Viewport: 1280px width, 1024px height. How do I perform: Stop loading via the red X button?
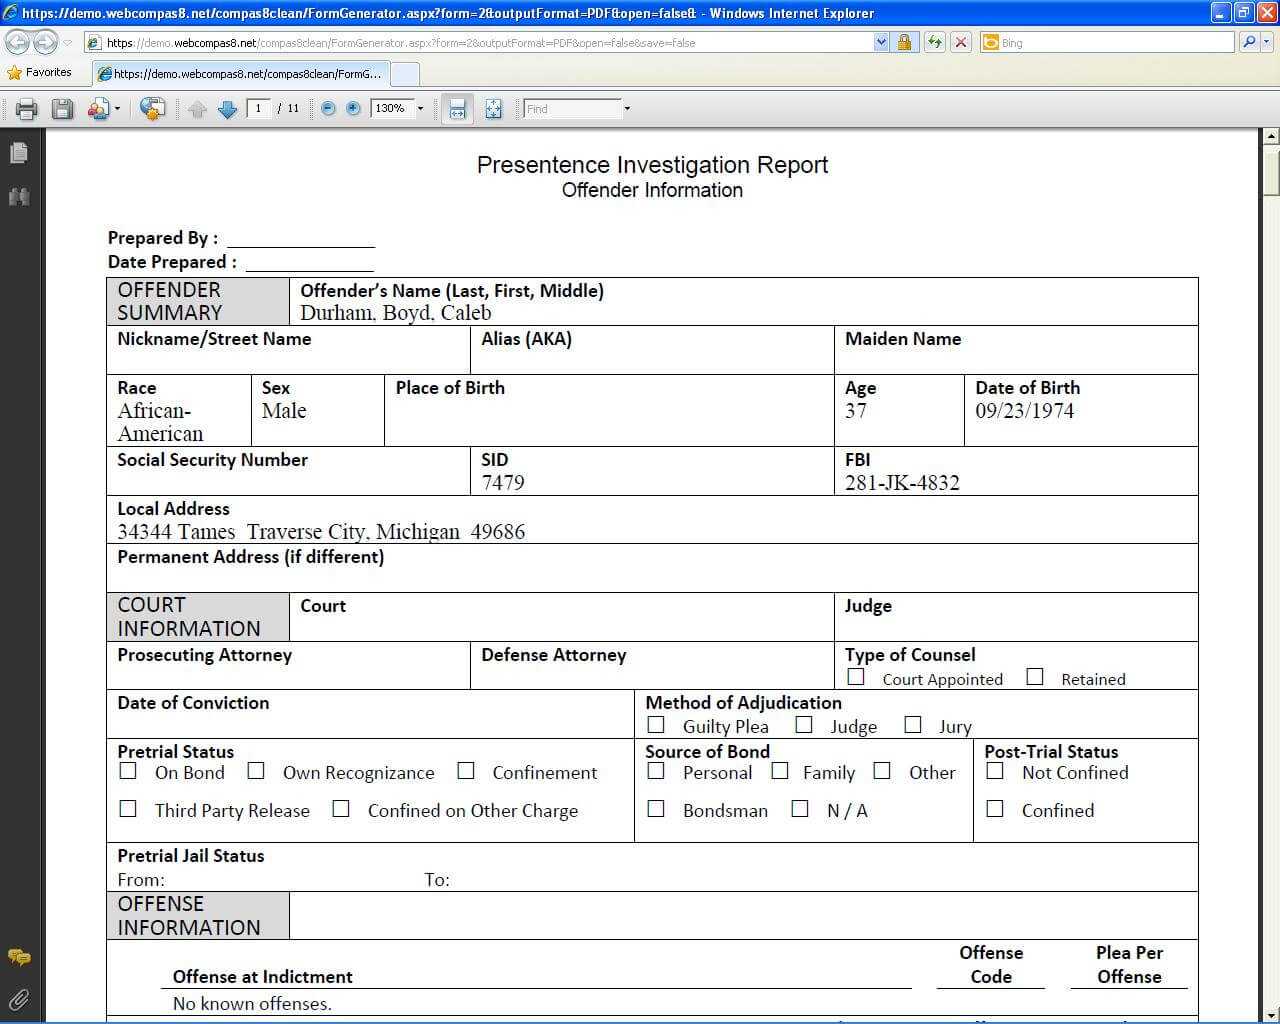(x=962, y=42)
